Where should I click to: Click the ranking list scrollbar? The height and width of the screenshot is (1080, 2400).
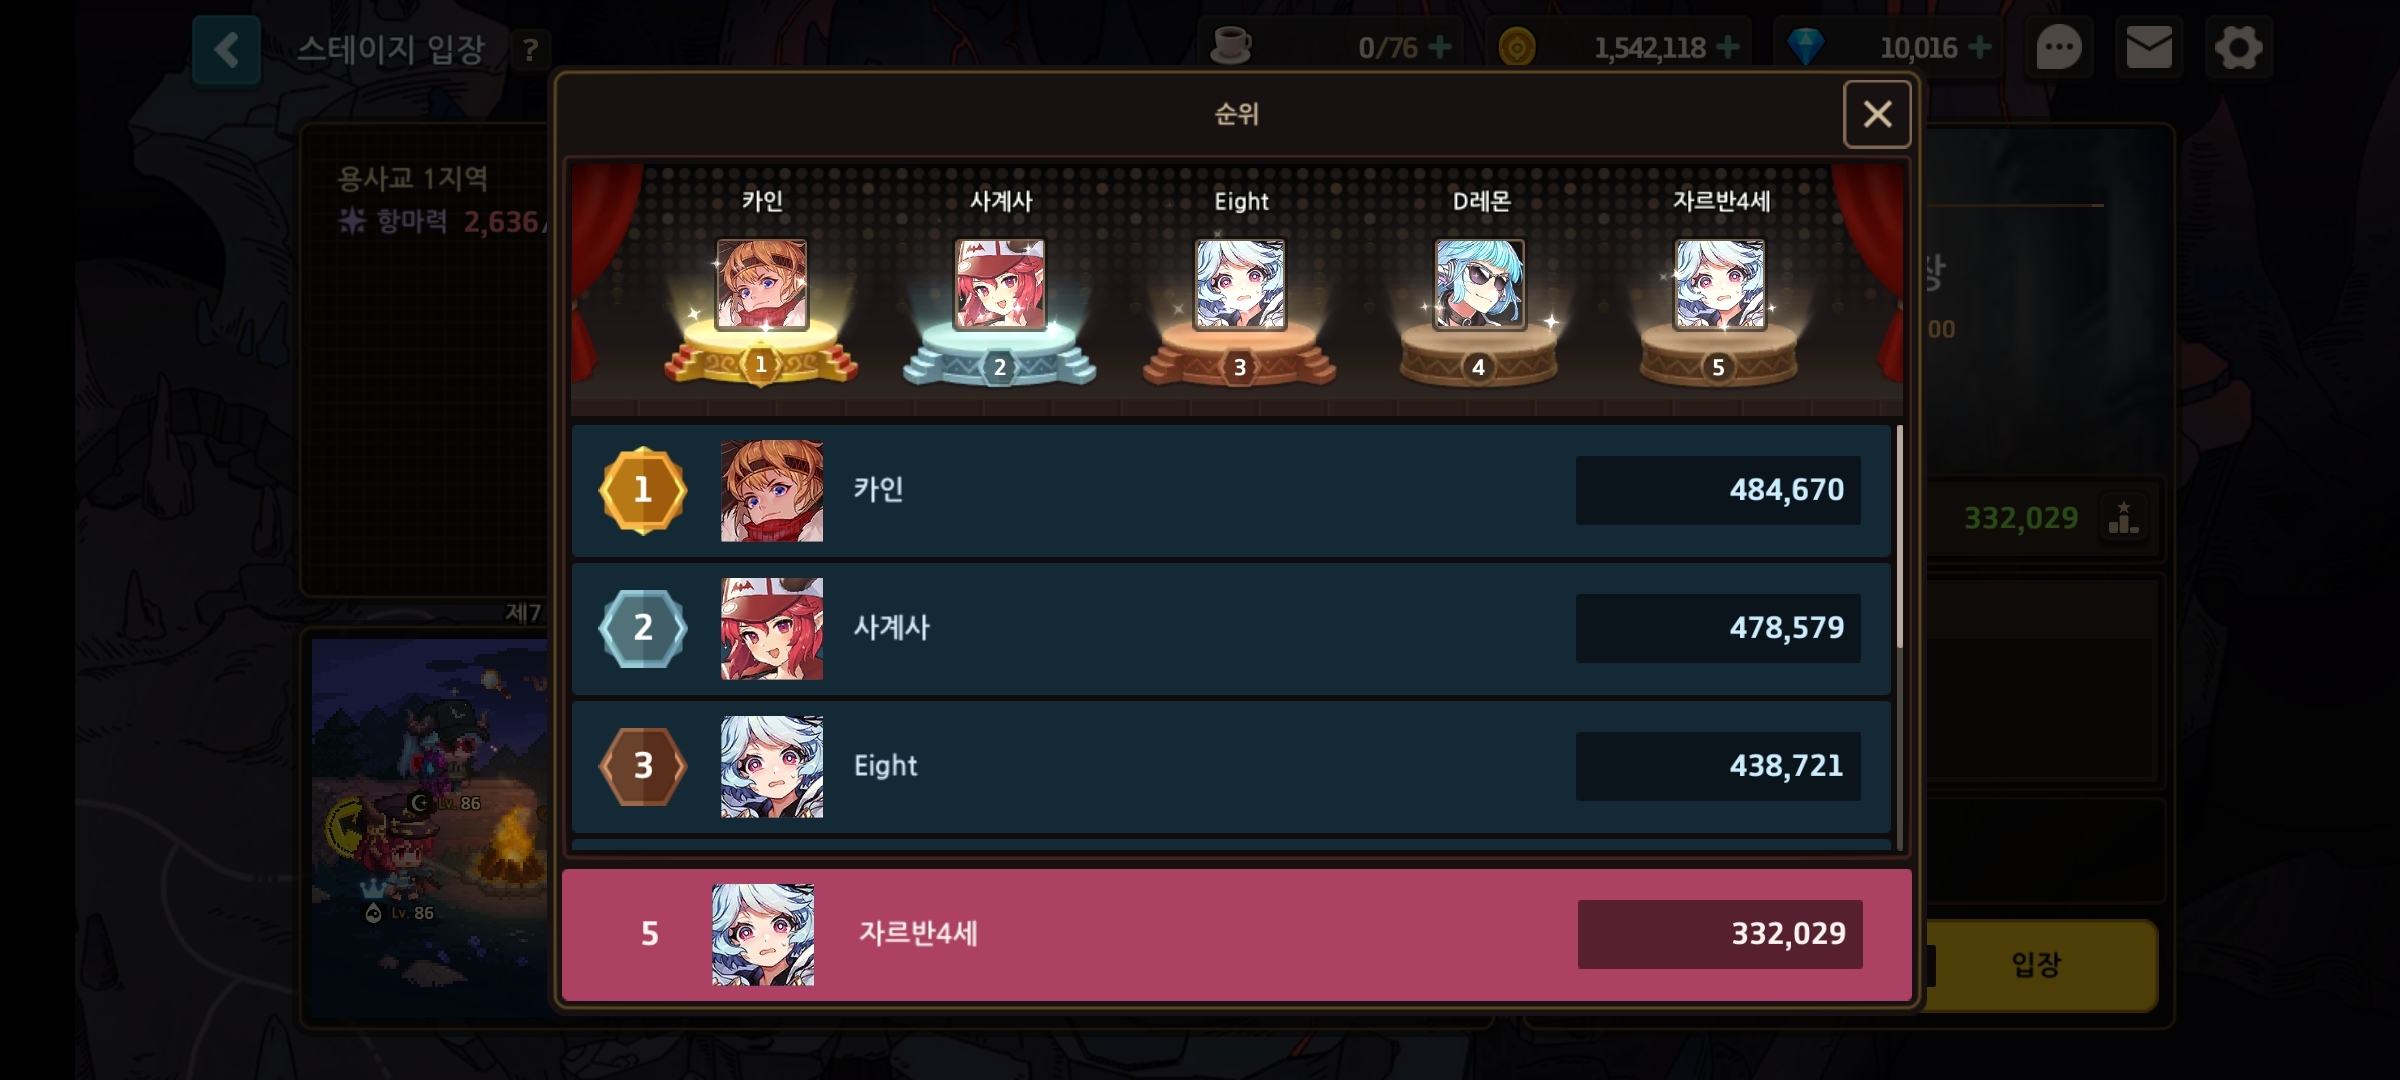(x=1899, y=537)
